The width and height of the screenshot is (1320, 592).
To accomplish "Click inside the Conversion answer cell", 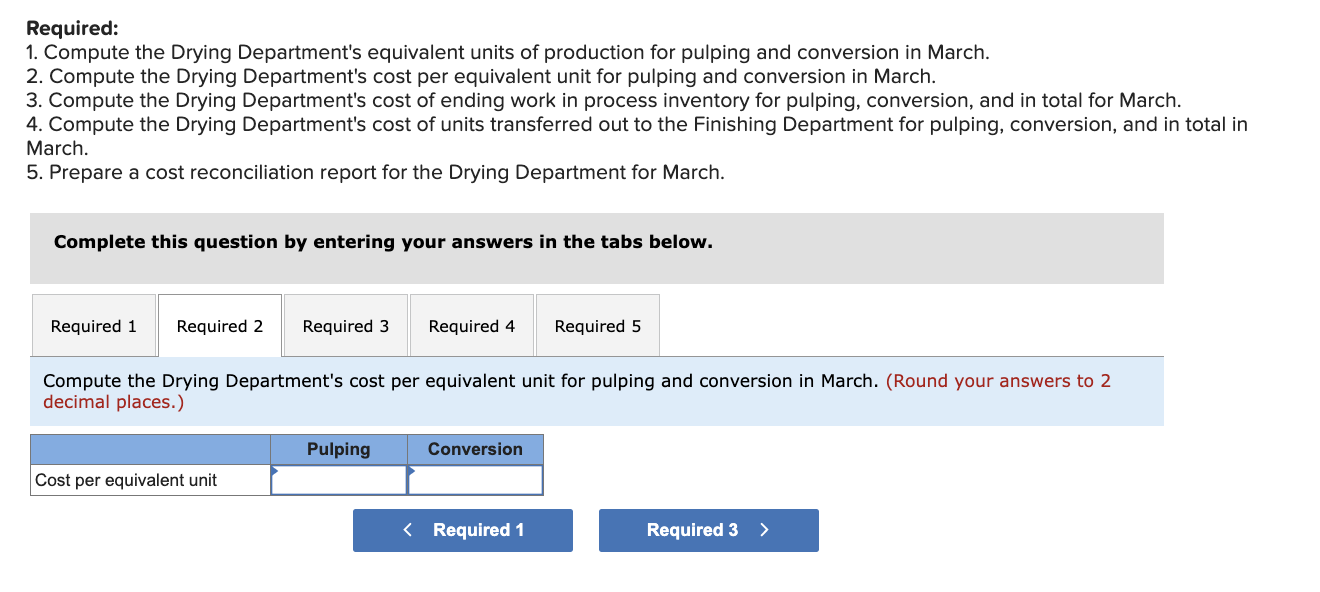I will click(475, 480).
